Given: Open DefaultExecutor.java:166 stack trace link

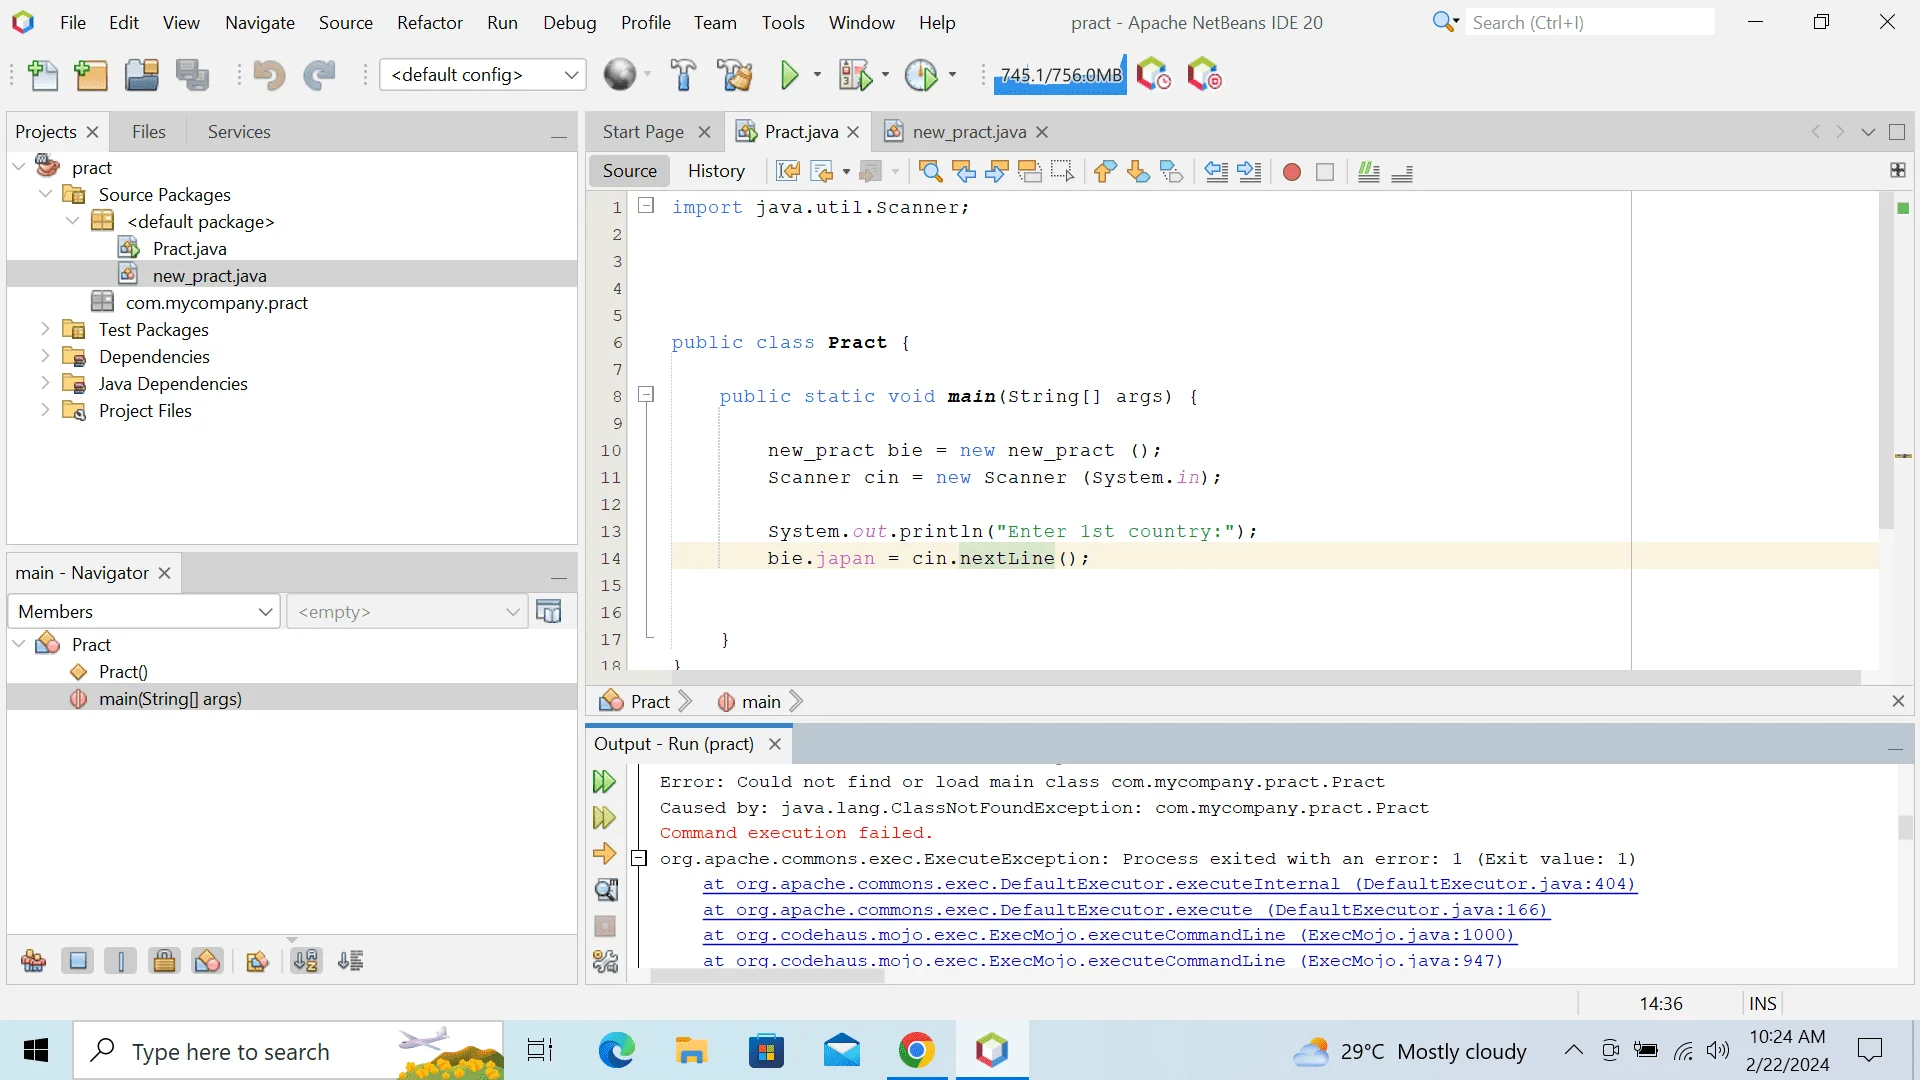Looking at the screenshot, I should coord(1126,910).
